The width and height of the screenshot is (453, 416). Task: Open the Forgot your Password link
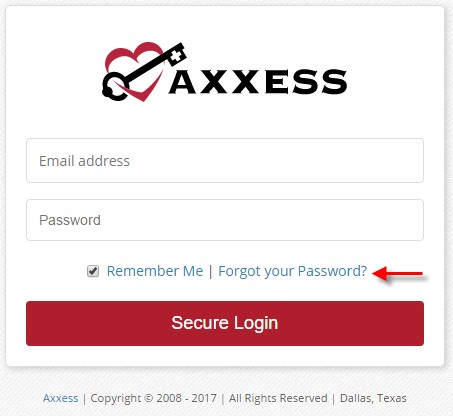[x=292, y=271]
